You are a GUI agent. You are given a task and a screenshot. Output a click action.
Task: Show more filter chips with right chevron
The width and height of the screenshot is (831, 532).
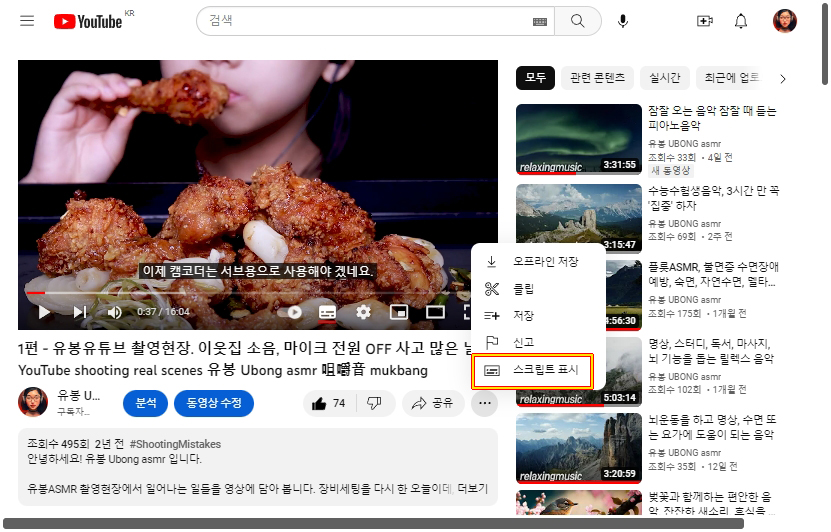click(783, 79)
